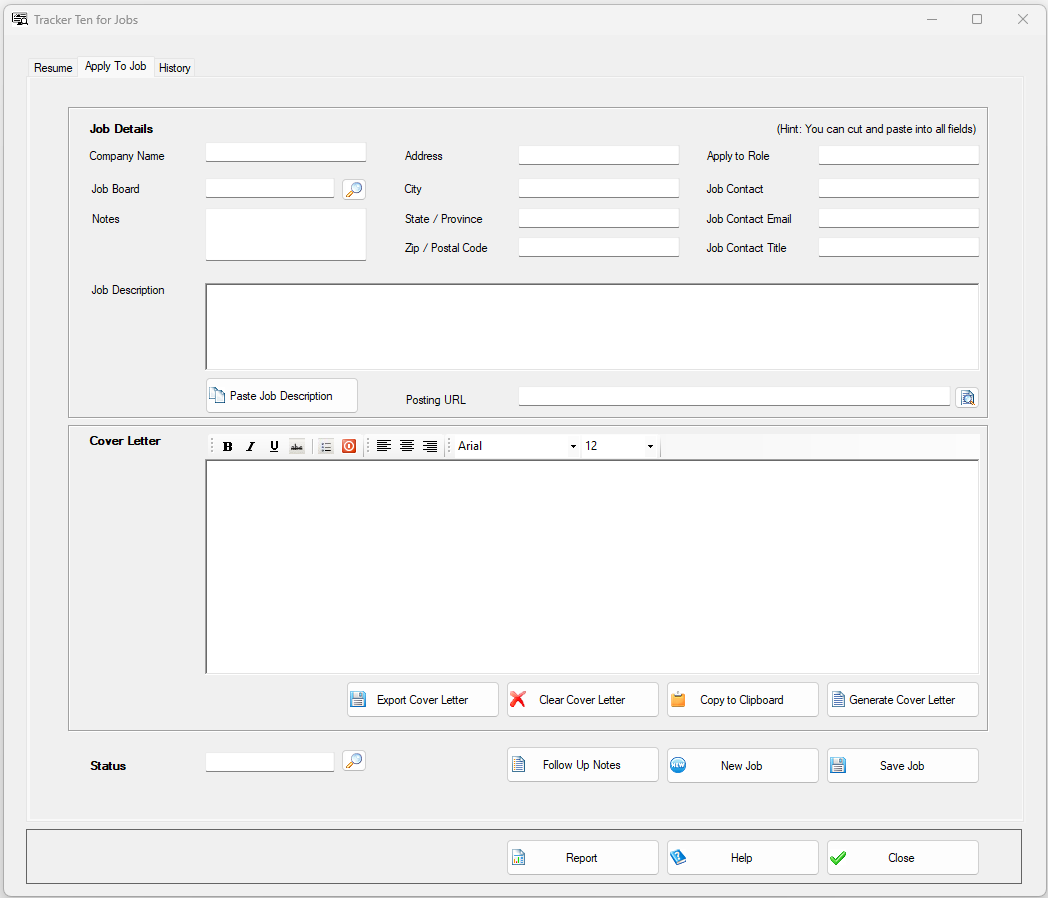Toggle underline formatting in cover letter toolbar
Image resolution: width=1048 pixels, height=898 pixels.
point(274,446)
